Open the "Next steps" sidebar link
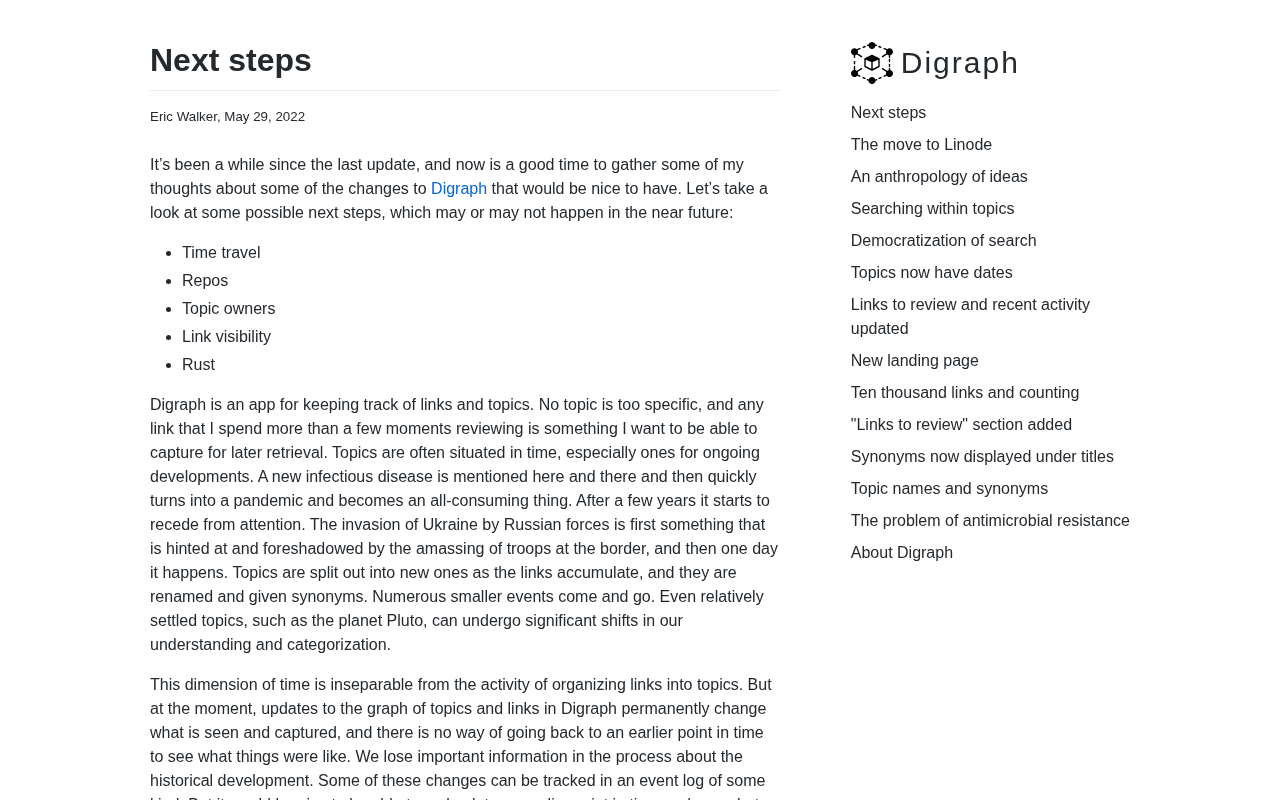 click(888, 113)
